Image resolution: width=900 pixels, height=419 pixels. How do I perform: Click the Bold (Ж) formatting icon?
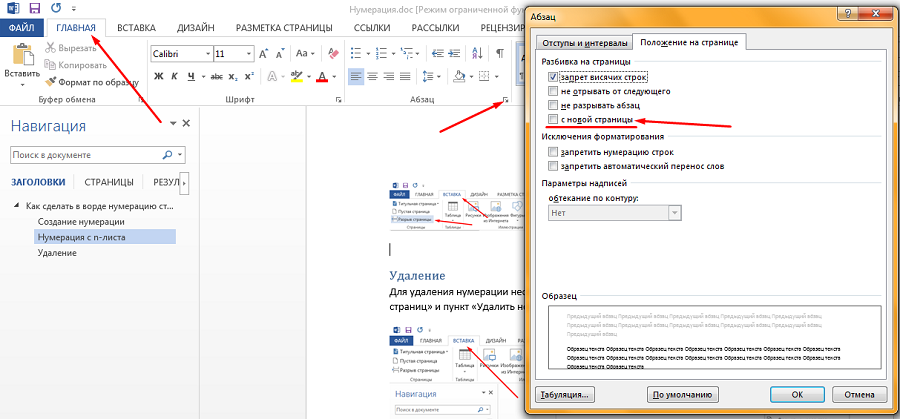click(x=158, y=76)
